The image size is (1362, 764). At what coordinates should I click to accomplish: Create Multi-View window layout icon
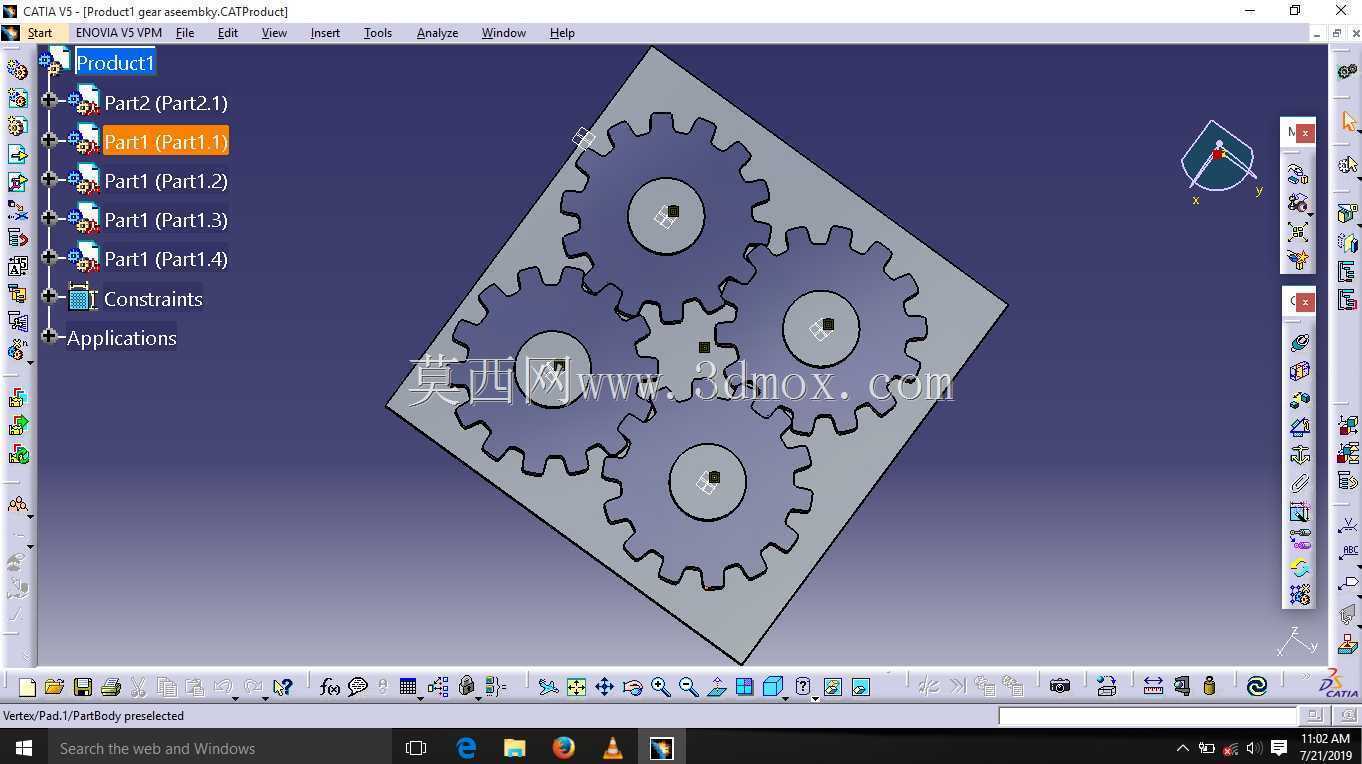click(744, 687)
